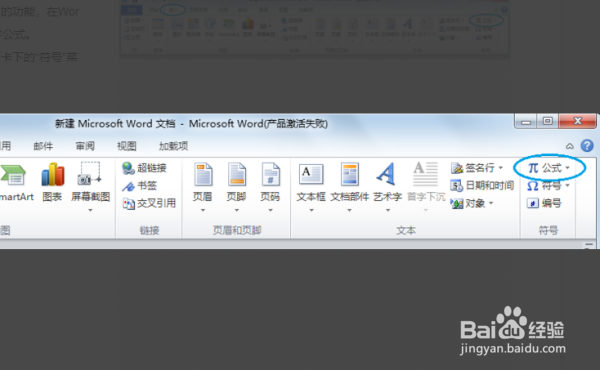Viewport: 600px width, 370px height.
Task: Open the 签名行 dropdown arrow
Action: [501, 168]
